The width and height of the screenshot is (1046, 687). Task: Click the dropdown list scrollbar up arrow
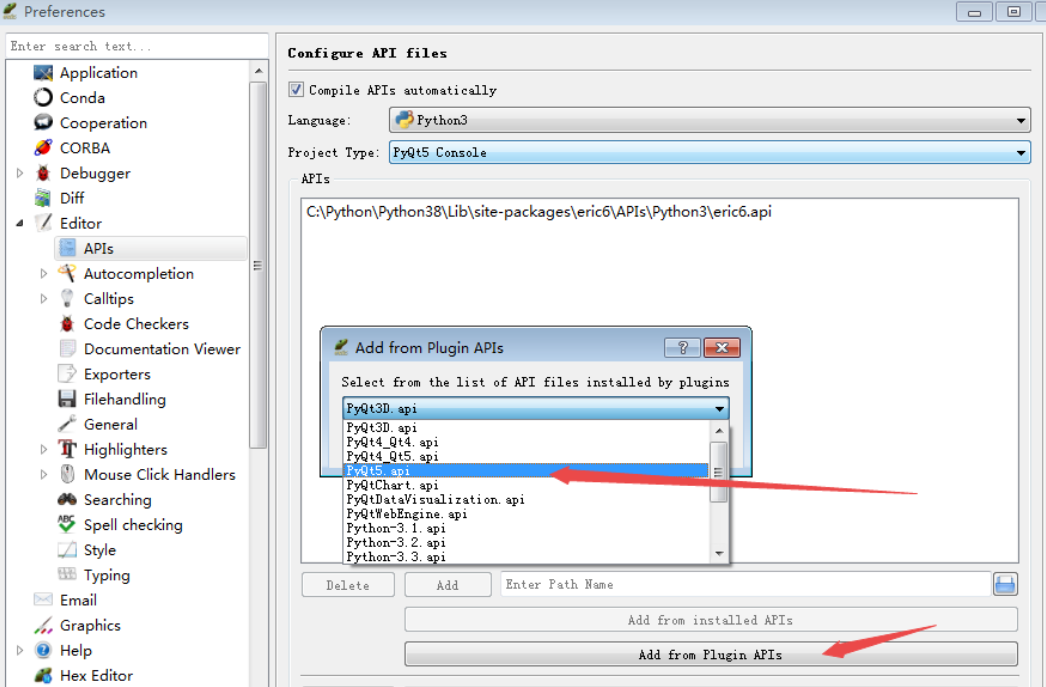coord(719,431)
